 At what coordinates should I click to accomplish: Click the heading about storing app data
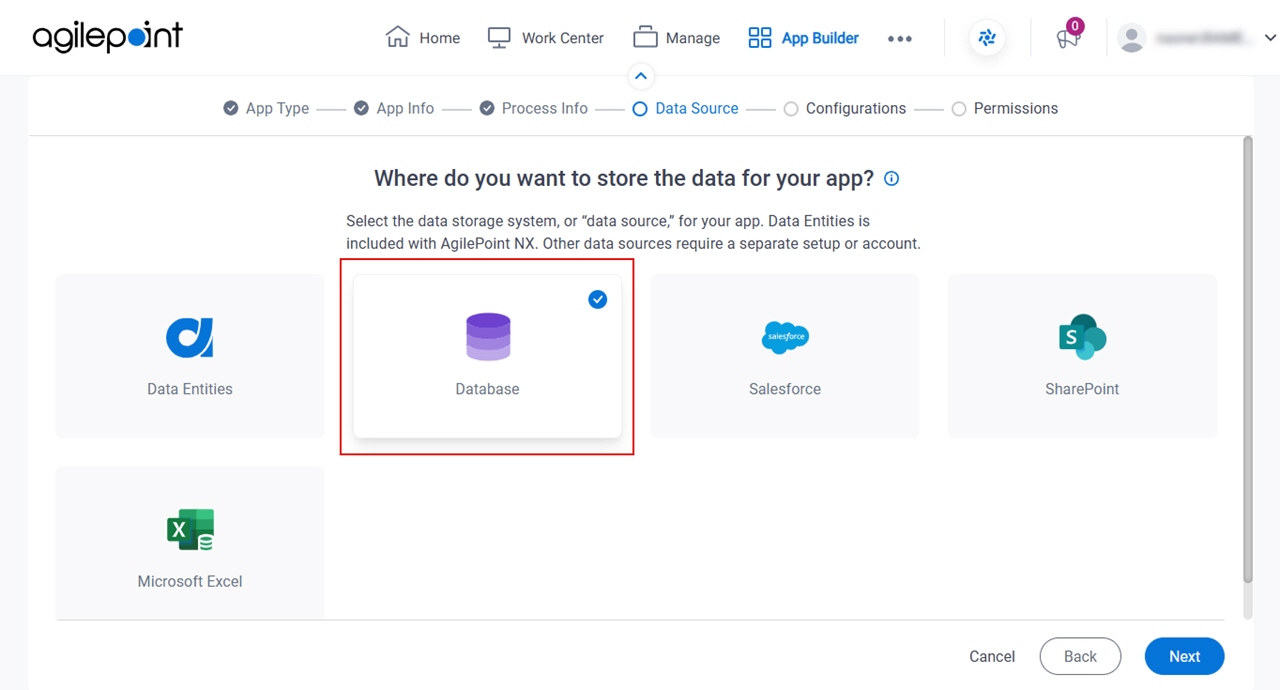624,179
